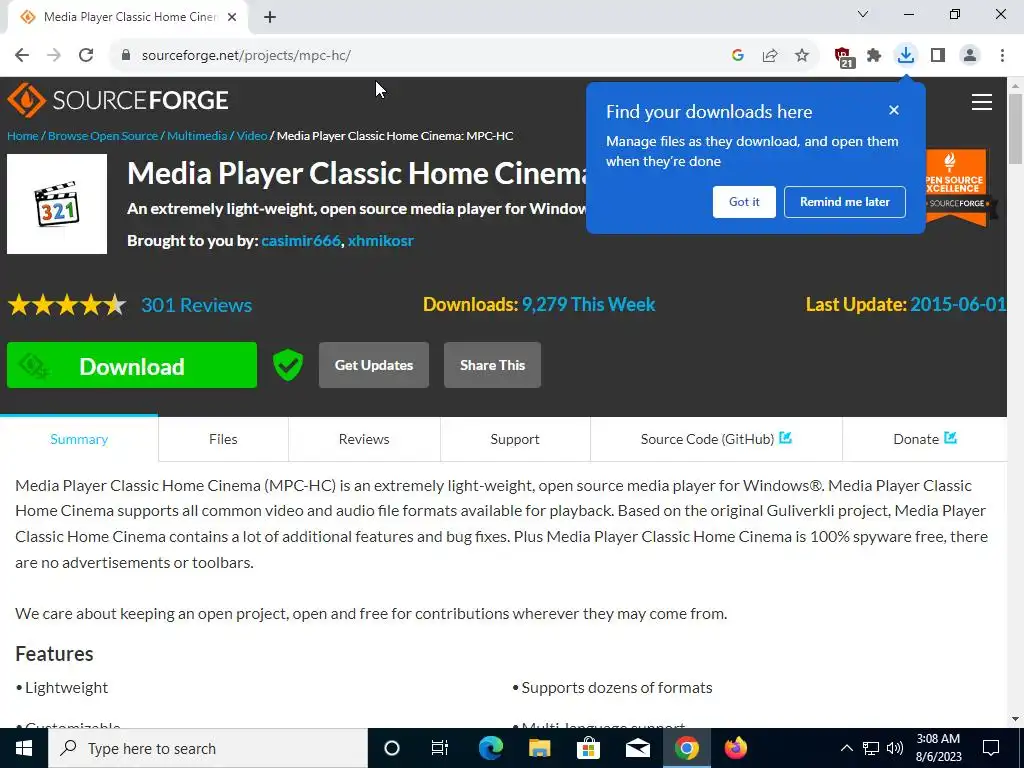This screenshot has width=1024, height=768.
Task: Open Task View in taskbar
Action: (x=440, y=748)
